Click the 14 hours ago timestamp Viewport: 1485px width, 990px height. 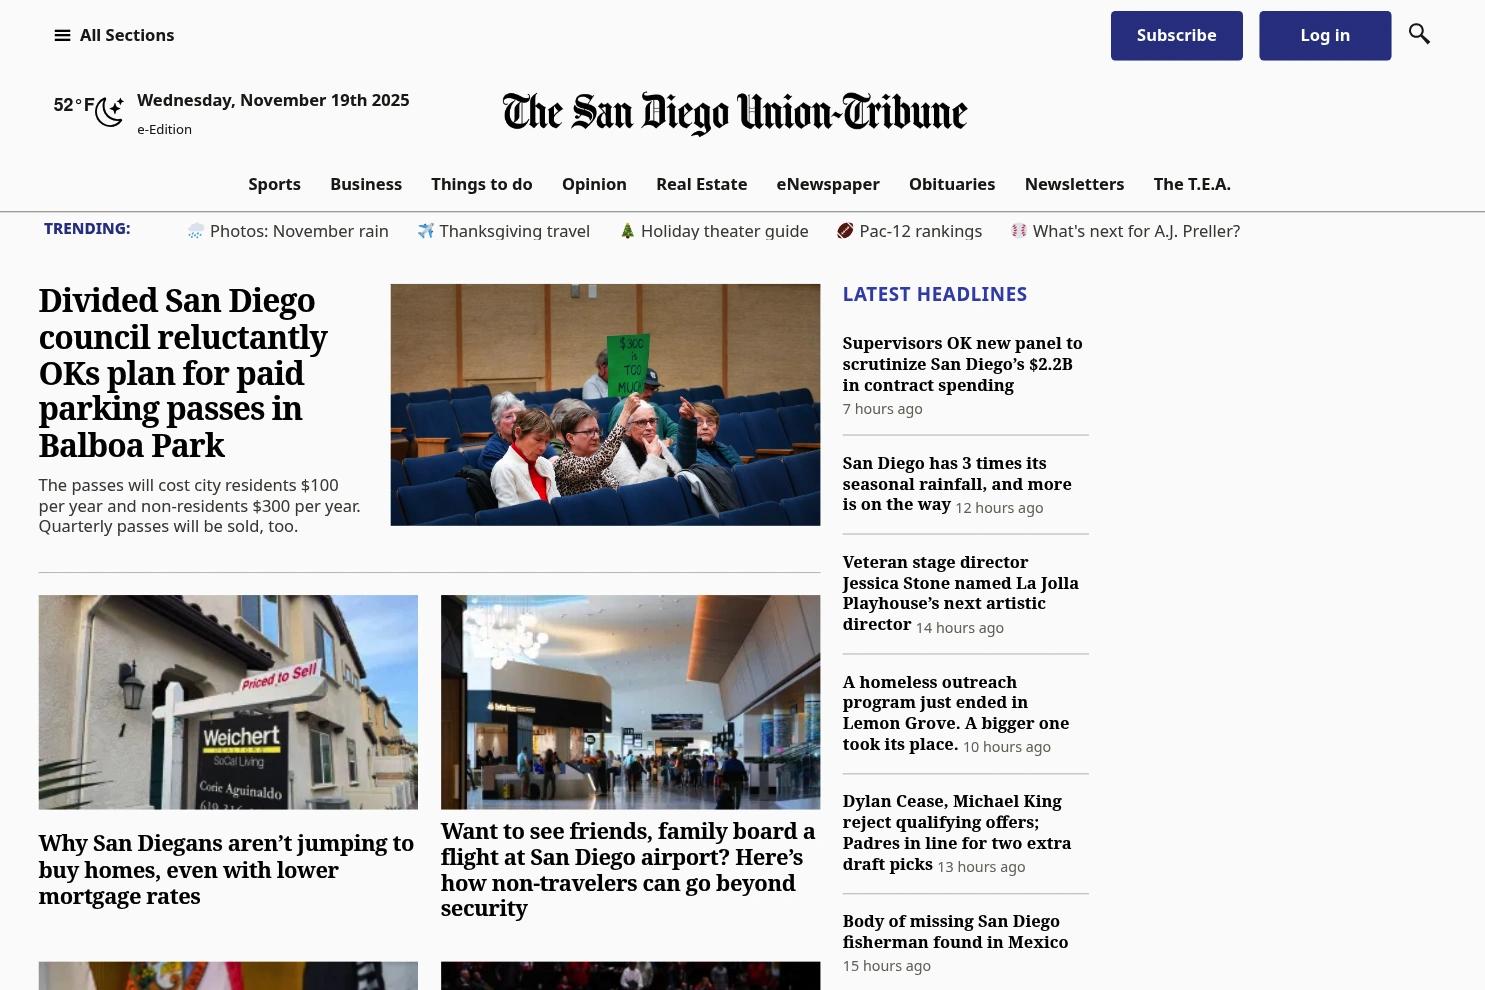tap(960, 628)
